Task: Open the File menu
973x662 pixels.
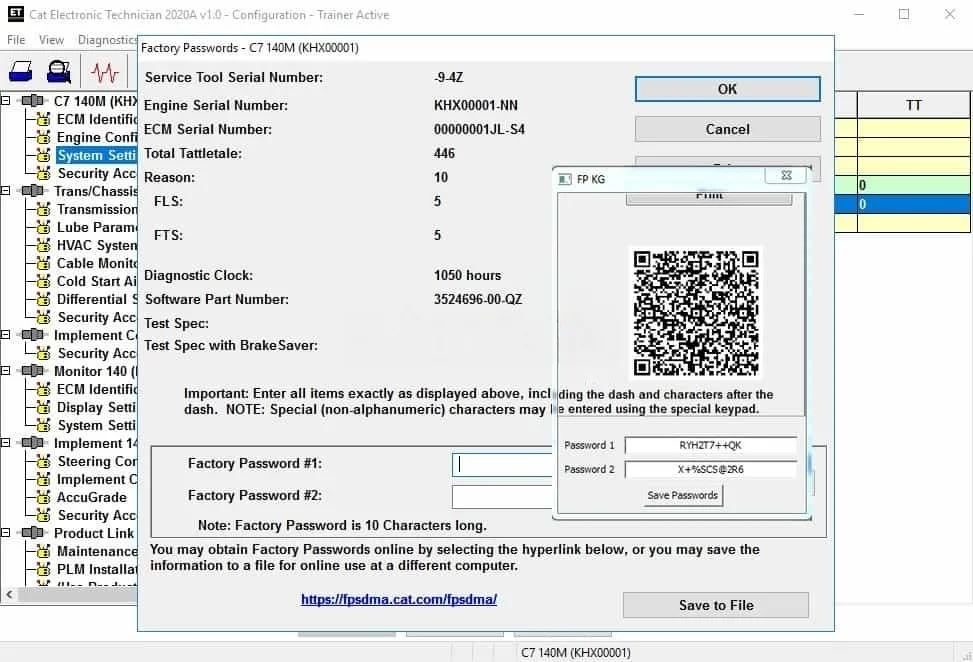Action: coord(16,40)
